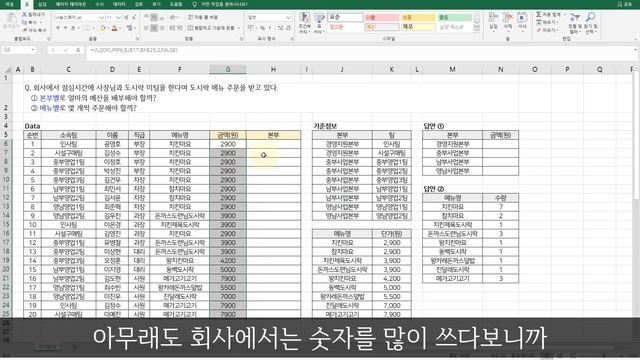
Task: Toggle Bold formatting
Action: 58,28
